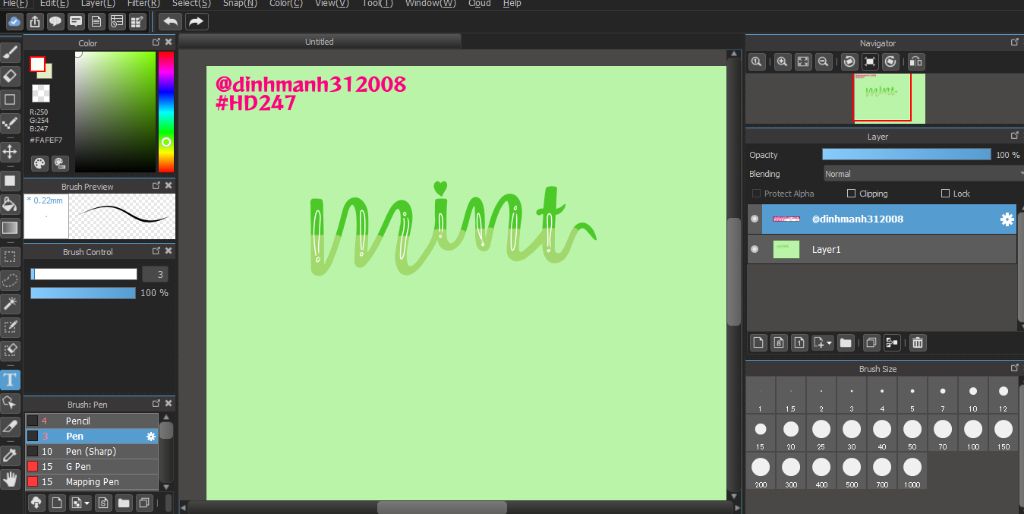Open the add-layer dropdown arrow
Viewport: 1024px width, 514px height.
(x=829, y=343)
